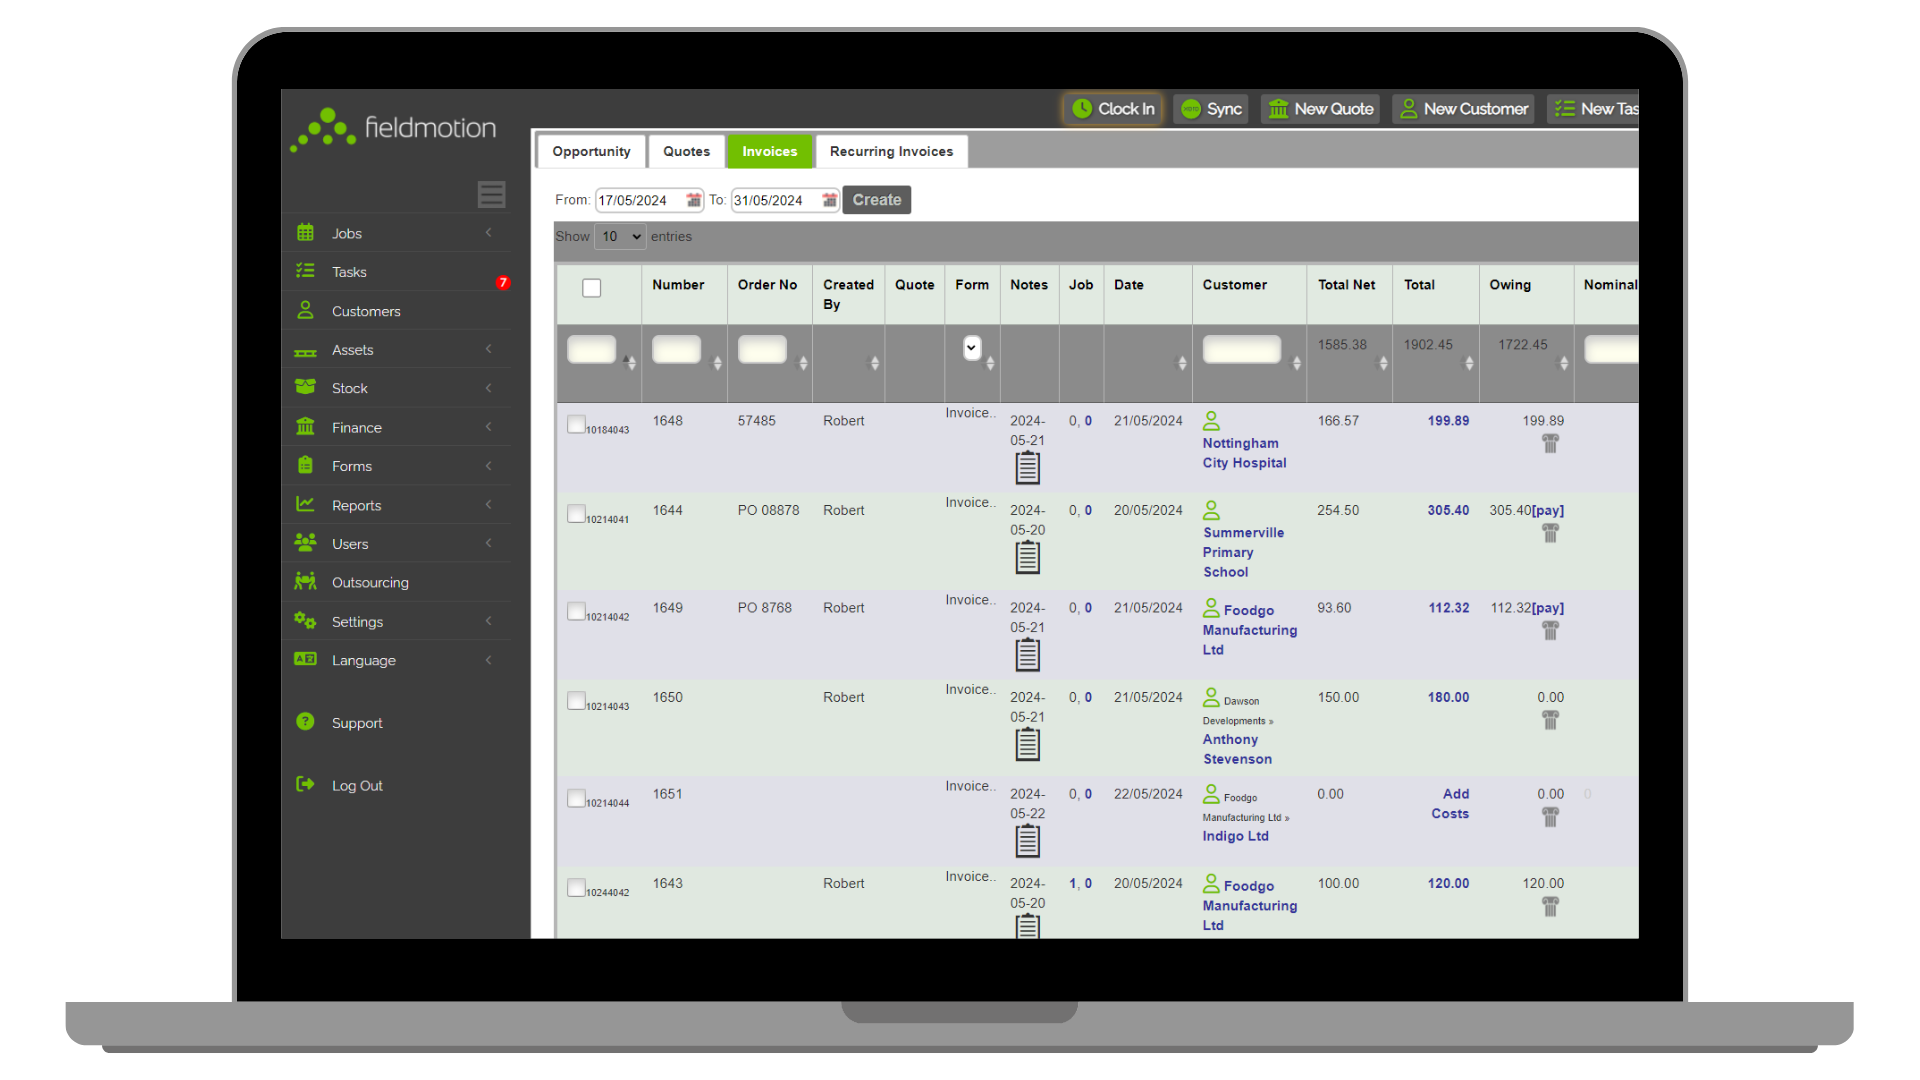Click the Clock In button icon
The width and height of the screenshot is (1920, 1080).
point(1084,108)
